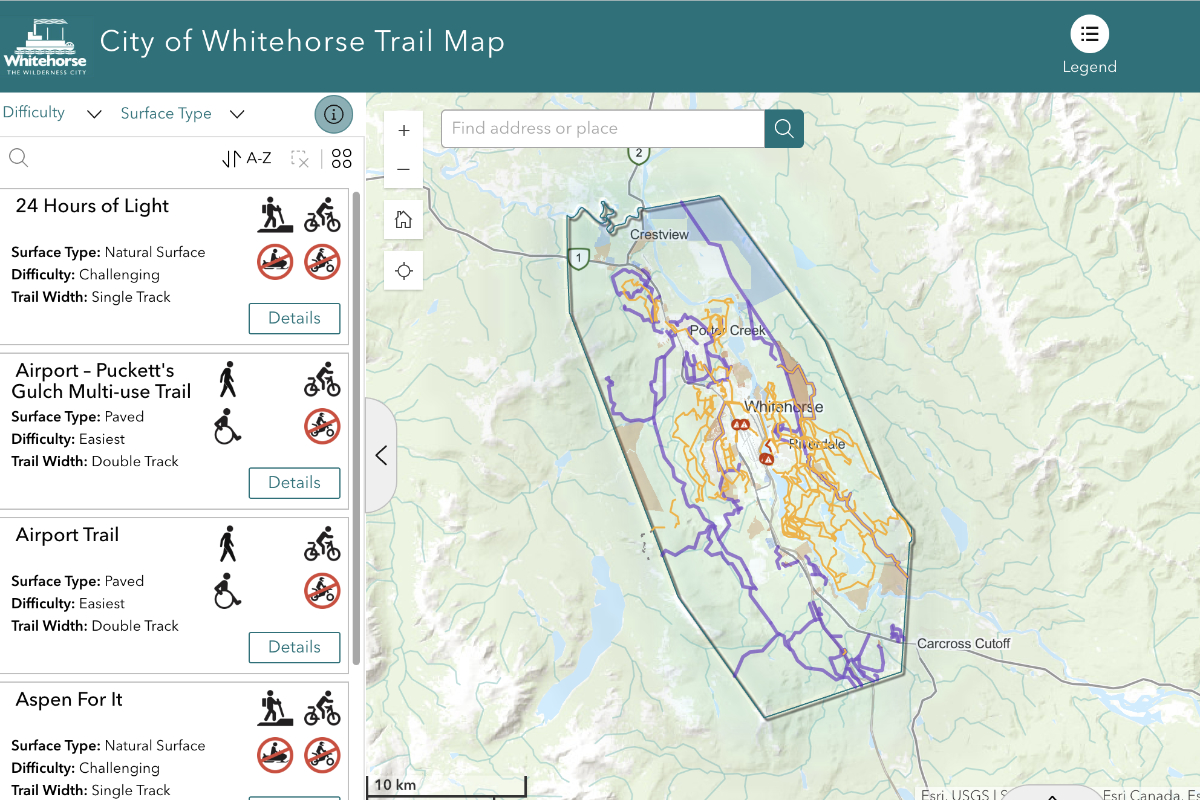View Details for the Airport Trail
1200x800 pixels.
294,647
